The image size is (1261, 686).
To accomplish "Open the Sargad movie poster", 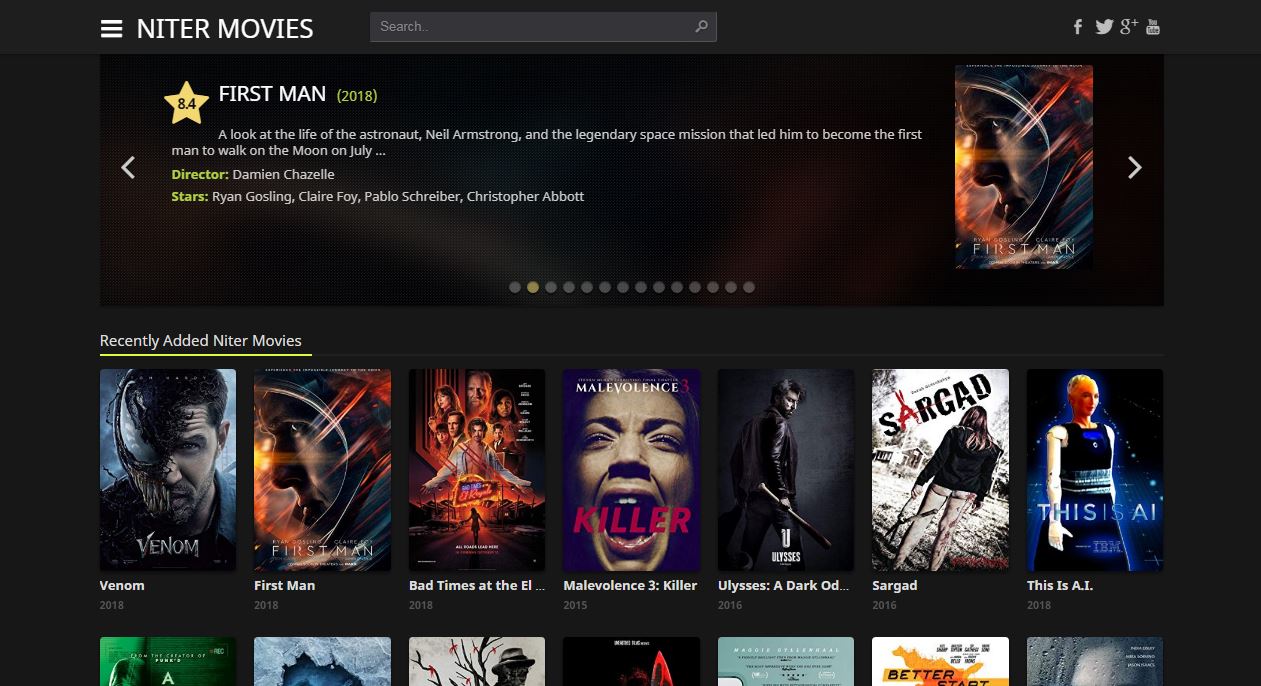I will [940, 470].
